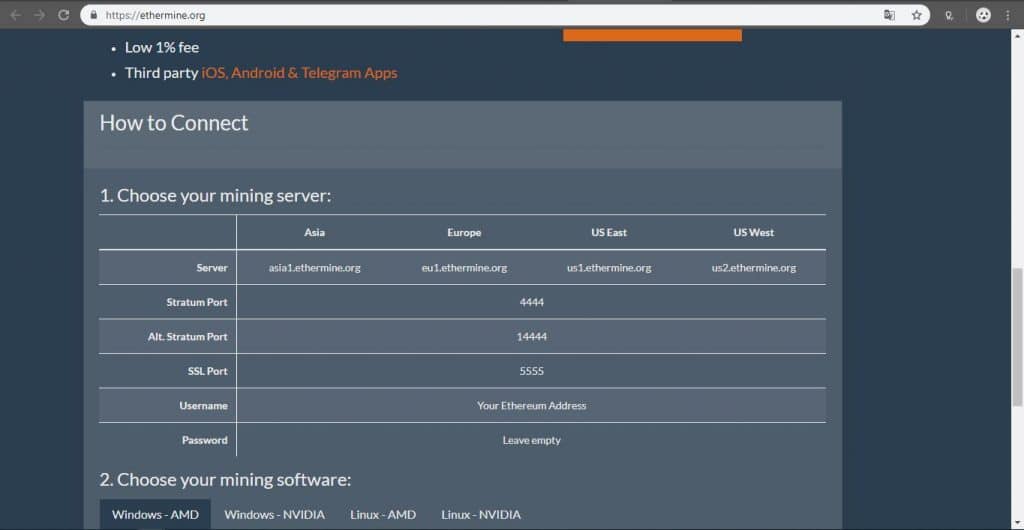Select us2.ethermine.org server address
Image resolution: width=1024 pixels, height=530 pixels.
coord(754,268)
